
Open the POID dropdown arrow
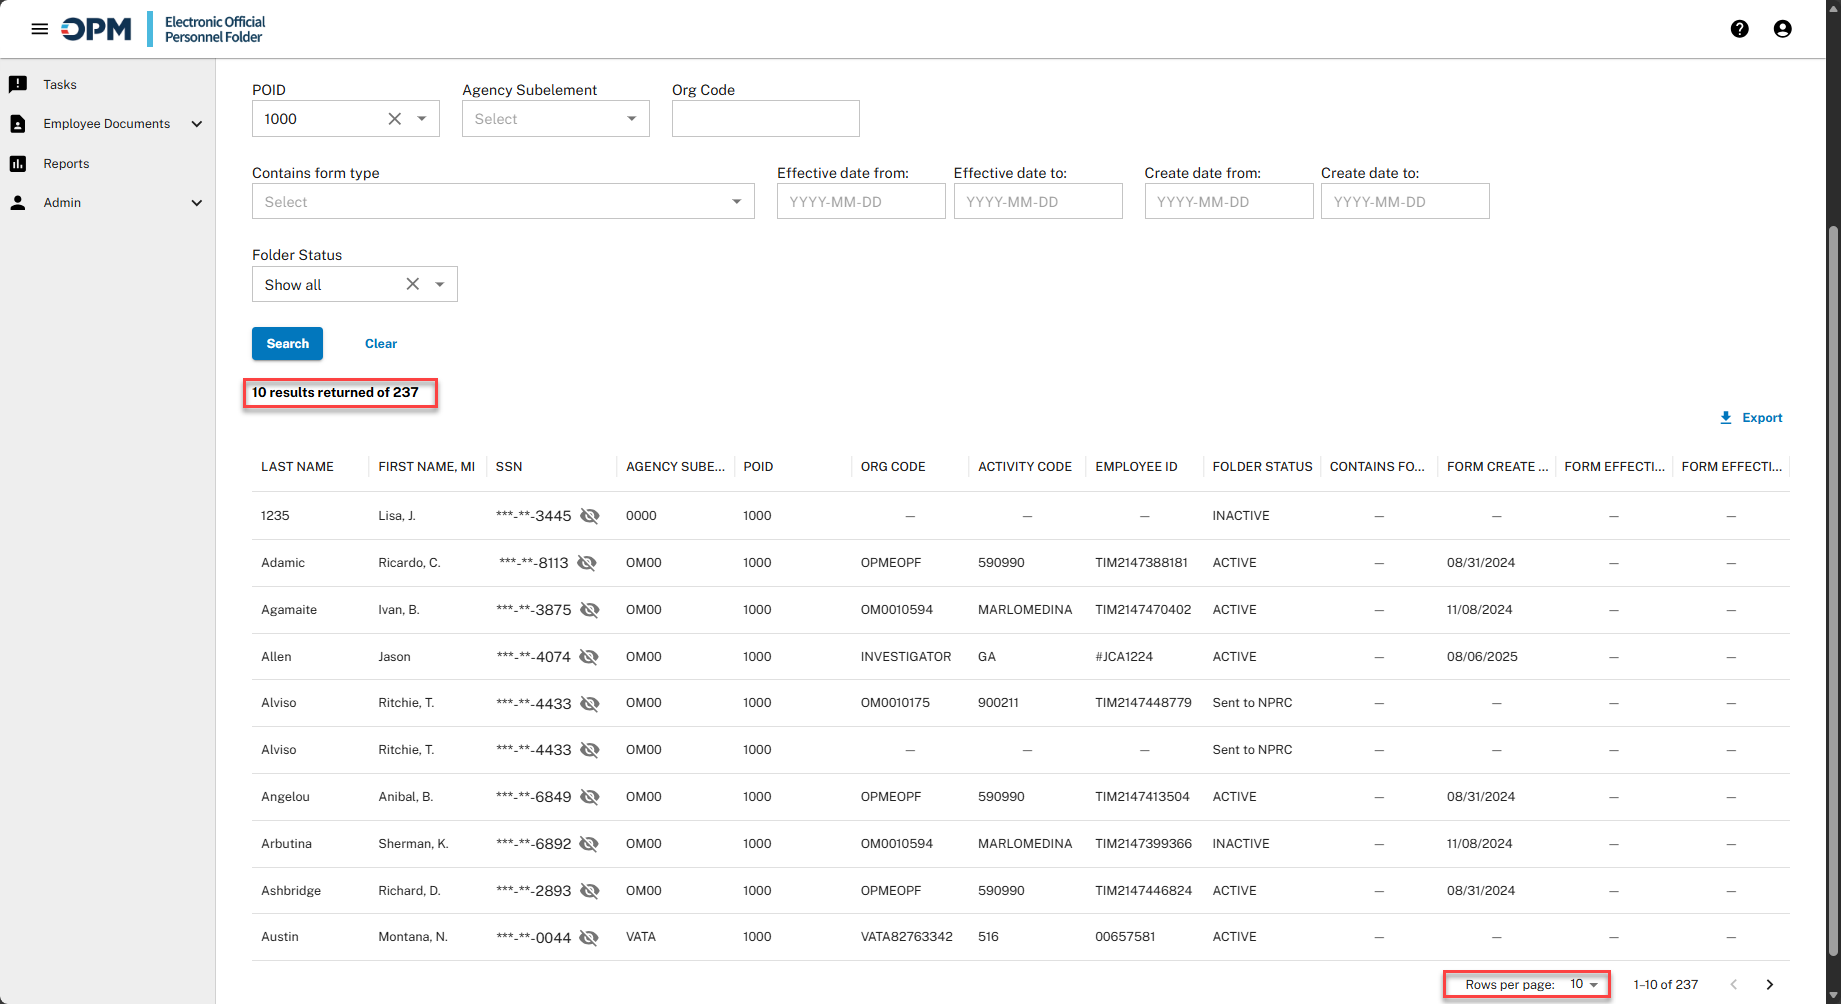[x=422, y=119]
